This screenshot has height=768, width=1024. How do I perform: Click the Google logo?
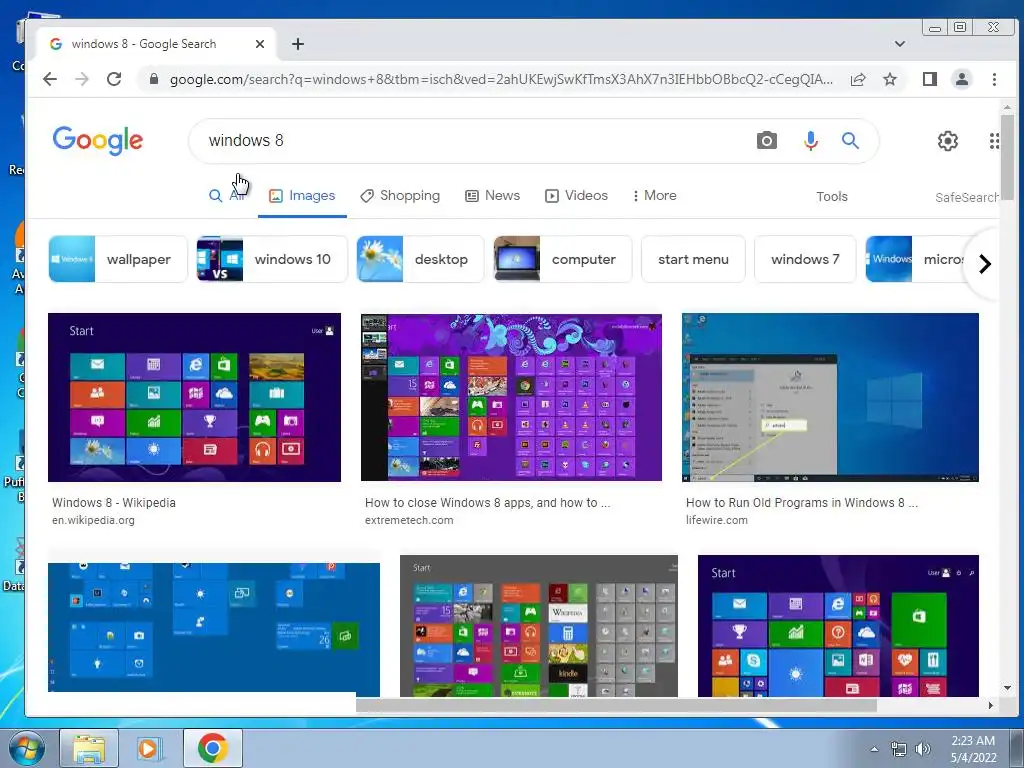pos(98,140)
